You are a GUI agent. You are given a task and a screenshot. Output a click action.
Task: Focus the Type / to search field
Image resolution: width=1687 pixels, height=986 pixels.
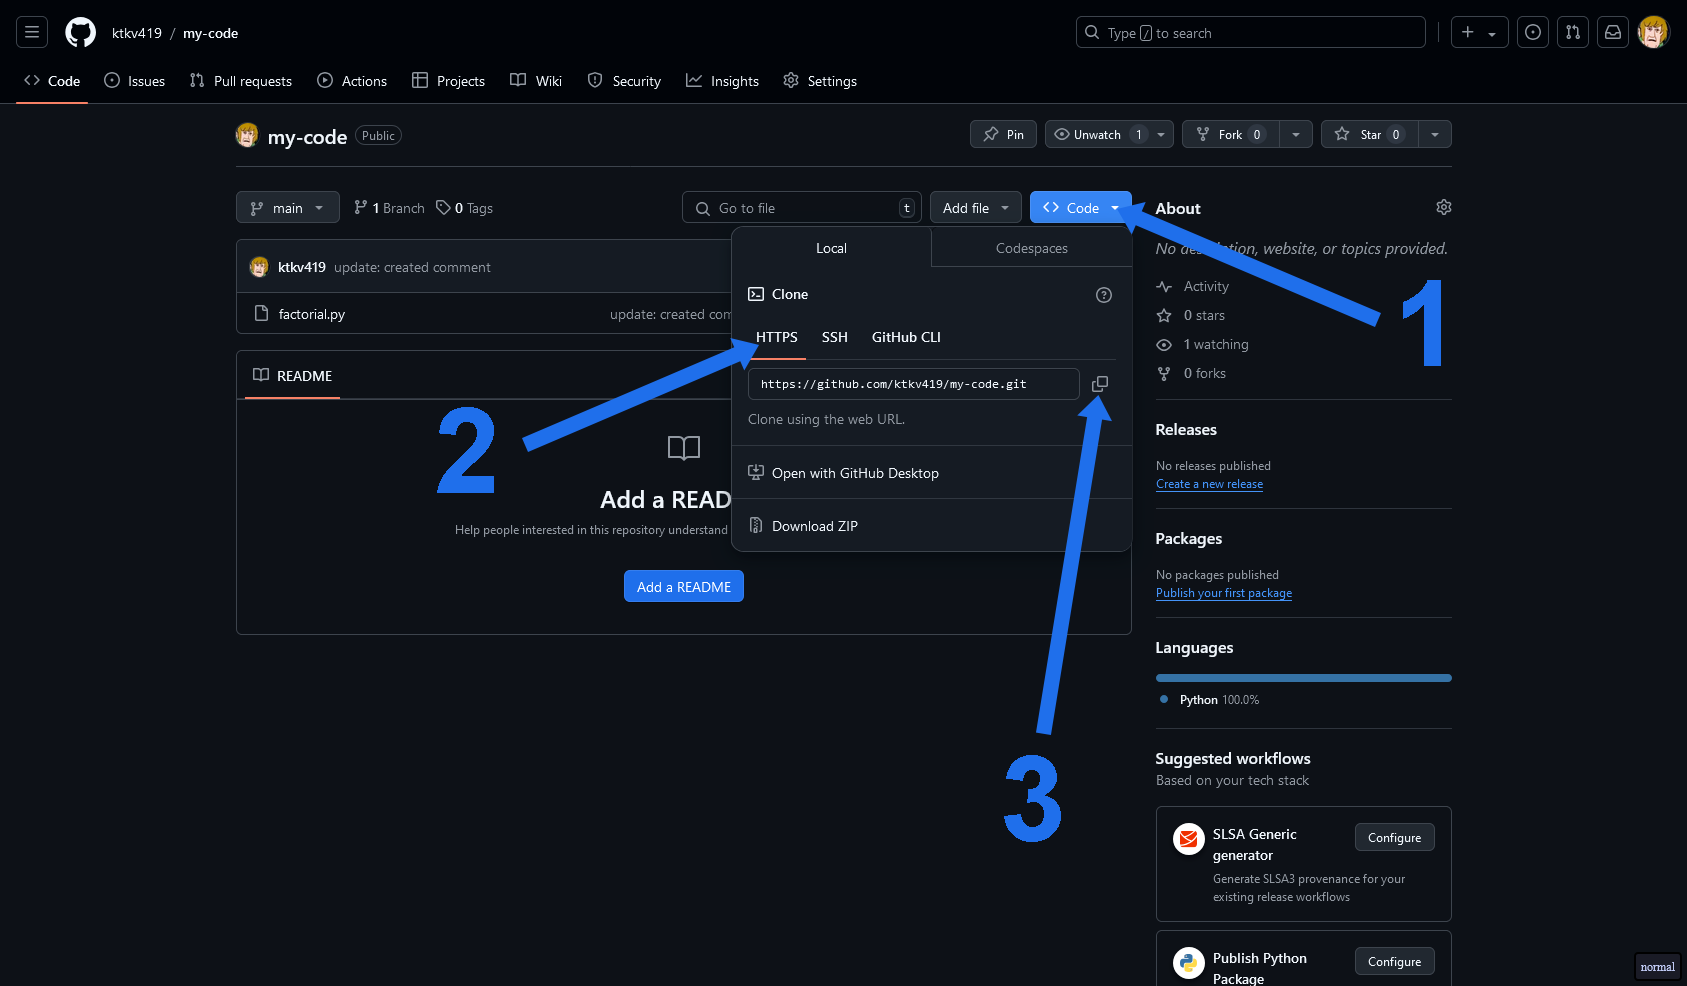1251,33
